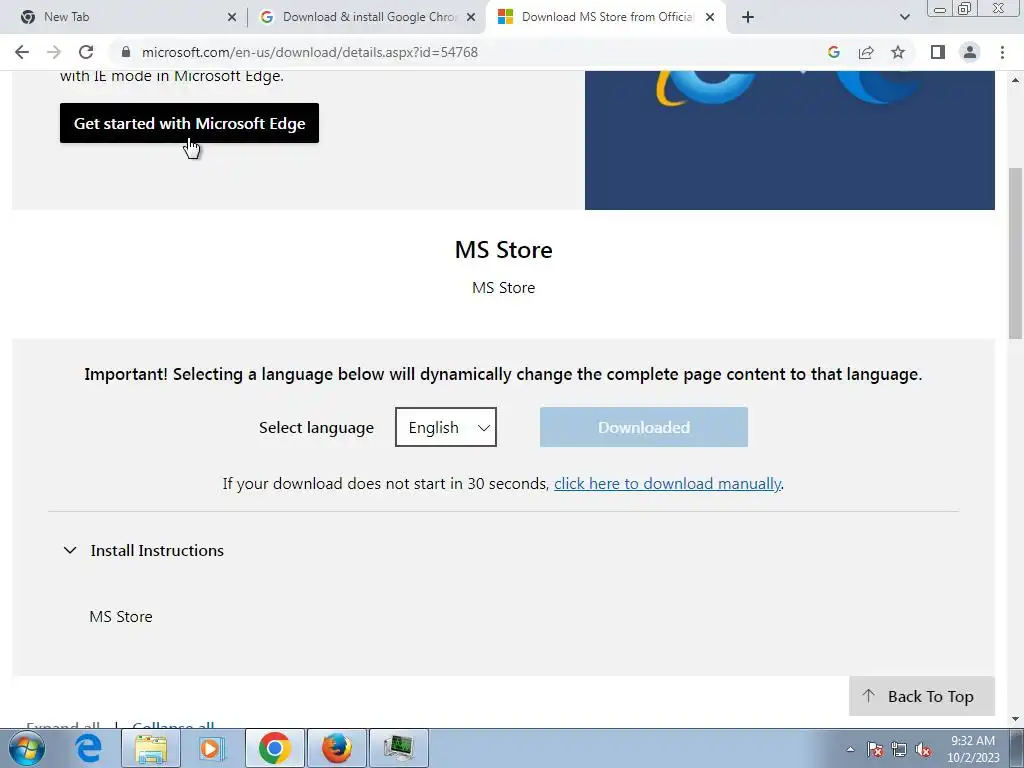Open Chrome three-dot menu

coord(1002,52)
